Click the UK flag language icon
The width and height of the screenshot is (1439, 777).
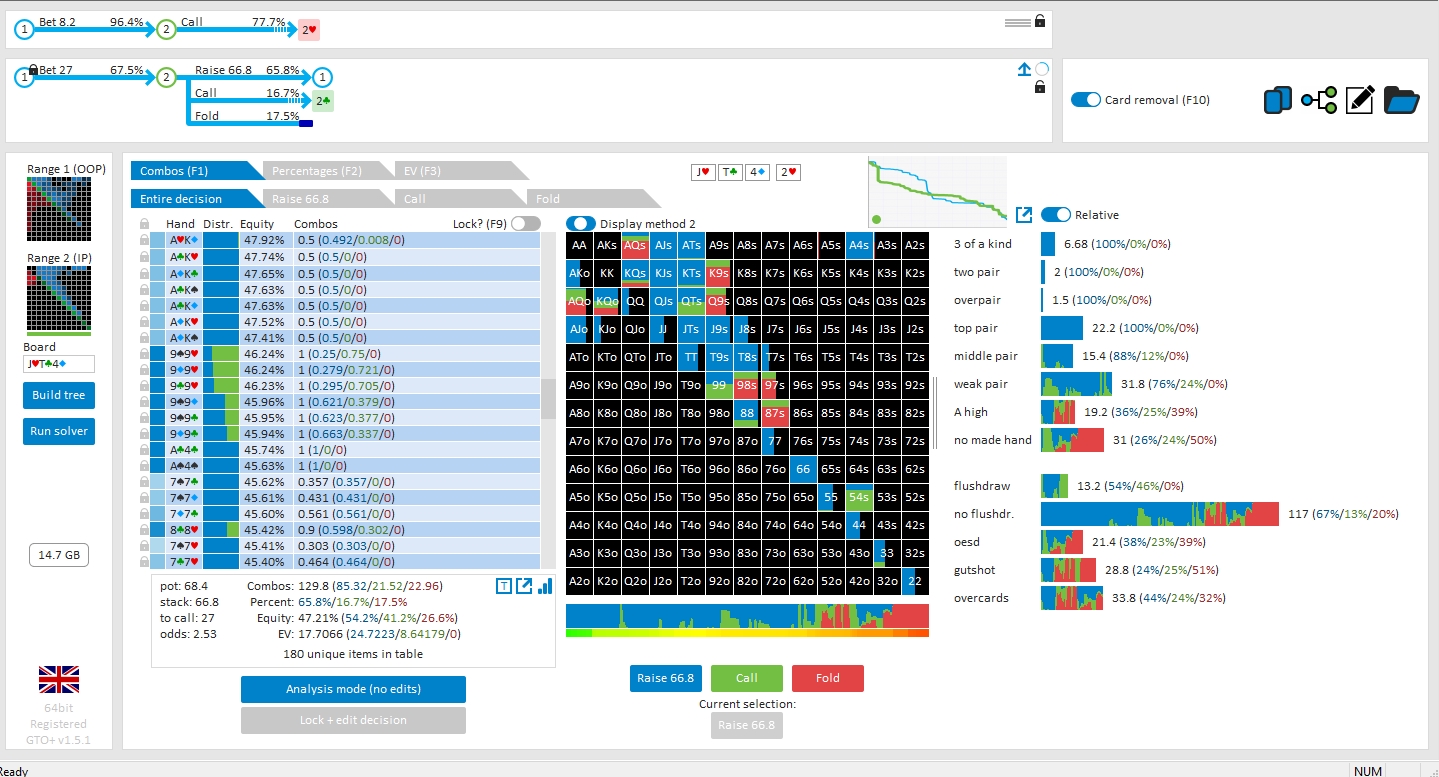tap(59, 679)
